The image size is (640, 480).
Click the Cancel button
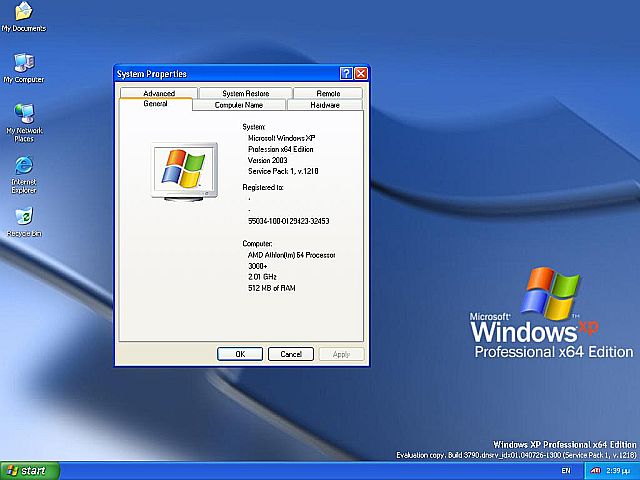(x=291, y=354)
